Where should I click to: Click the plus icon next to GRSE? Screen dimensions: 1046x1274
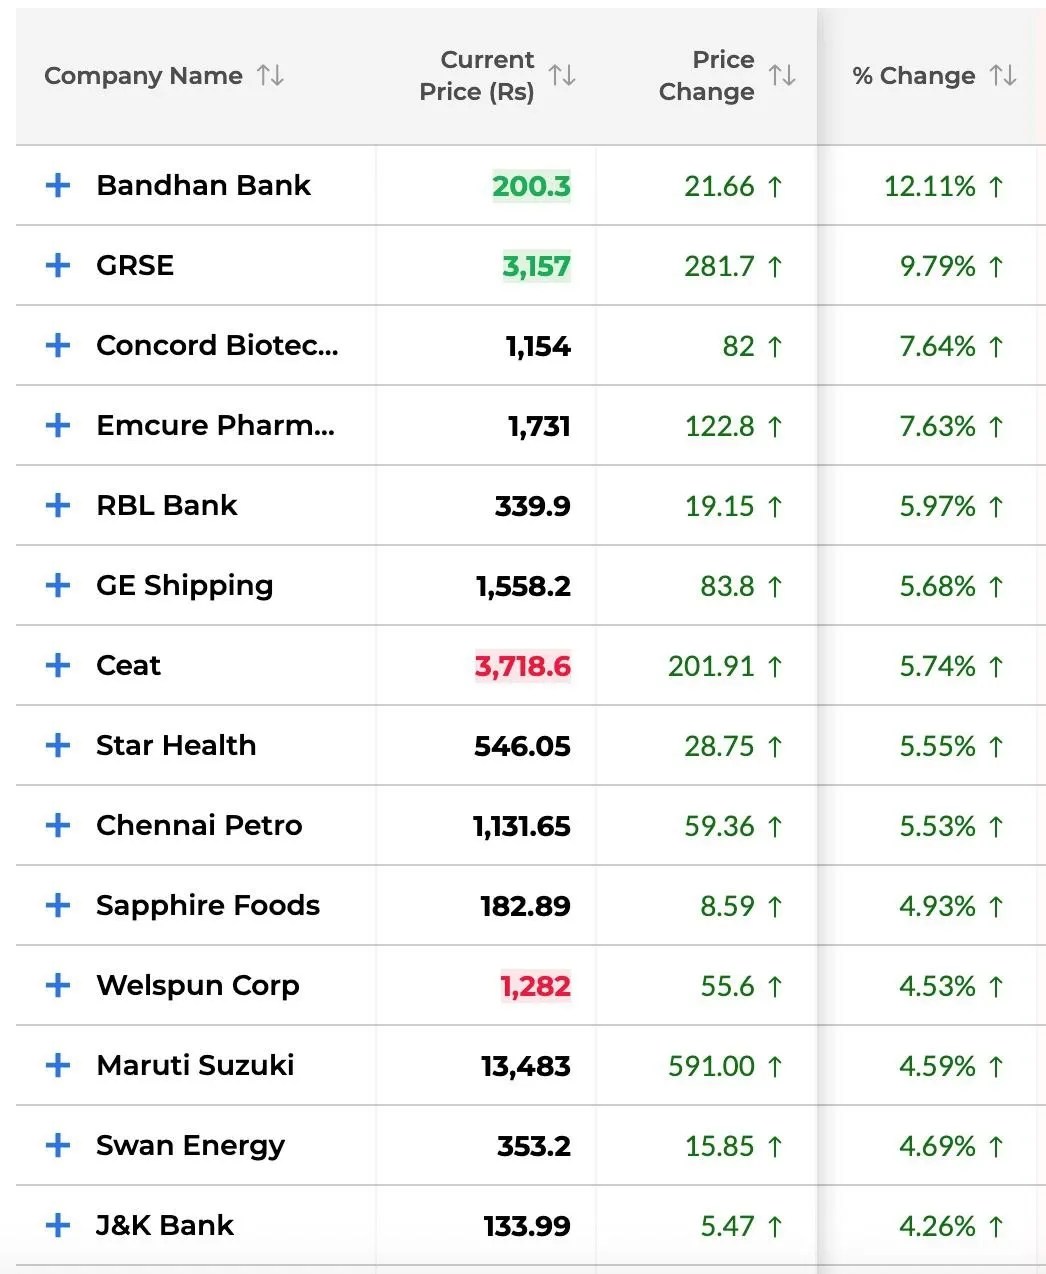coord(58,266)
